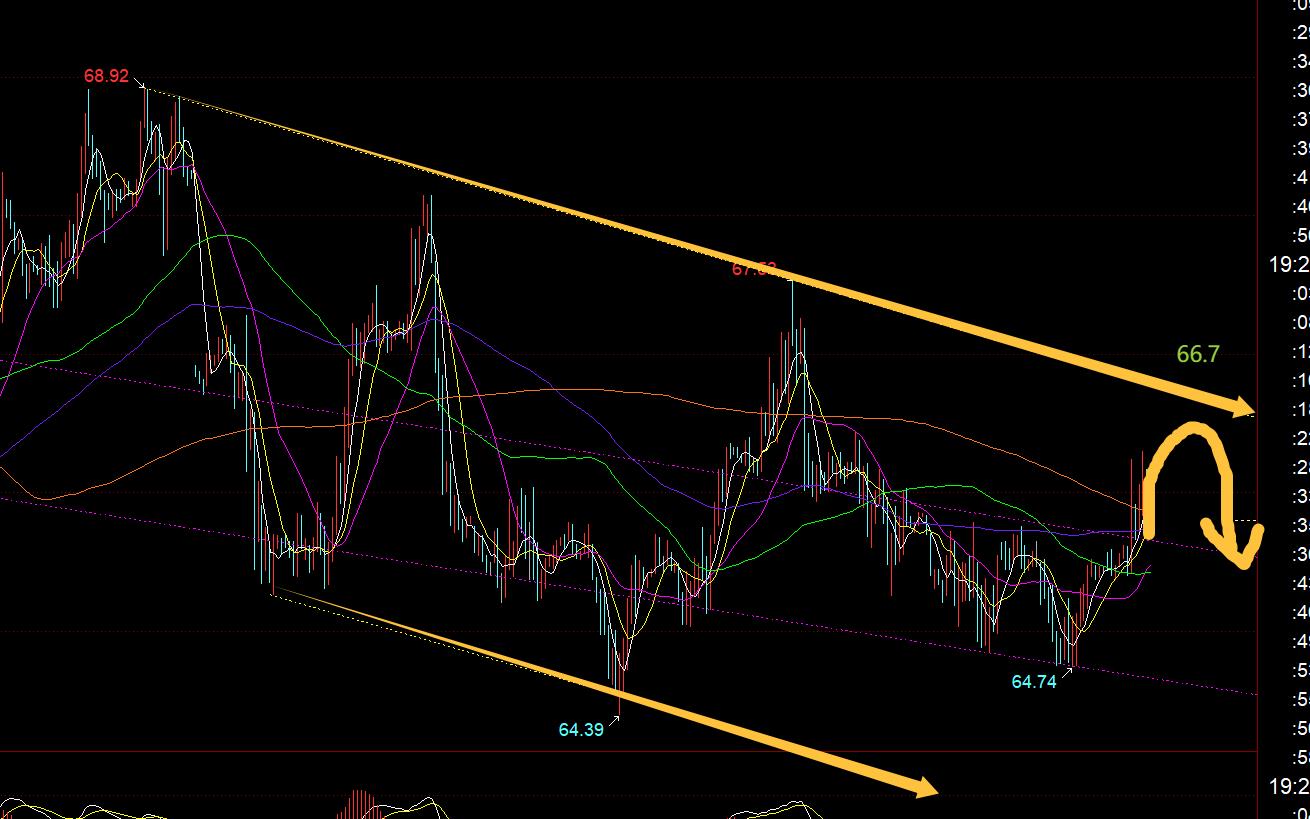Select the 19:2 time label at bottom right

pos(1289,785)
